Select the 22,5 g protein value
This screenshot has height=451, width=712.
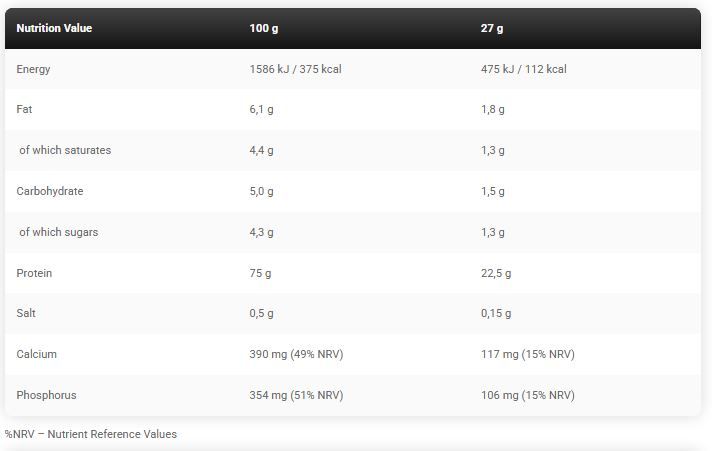[496, 273]
